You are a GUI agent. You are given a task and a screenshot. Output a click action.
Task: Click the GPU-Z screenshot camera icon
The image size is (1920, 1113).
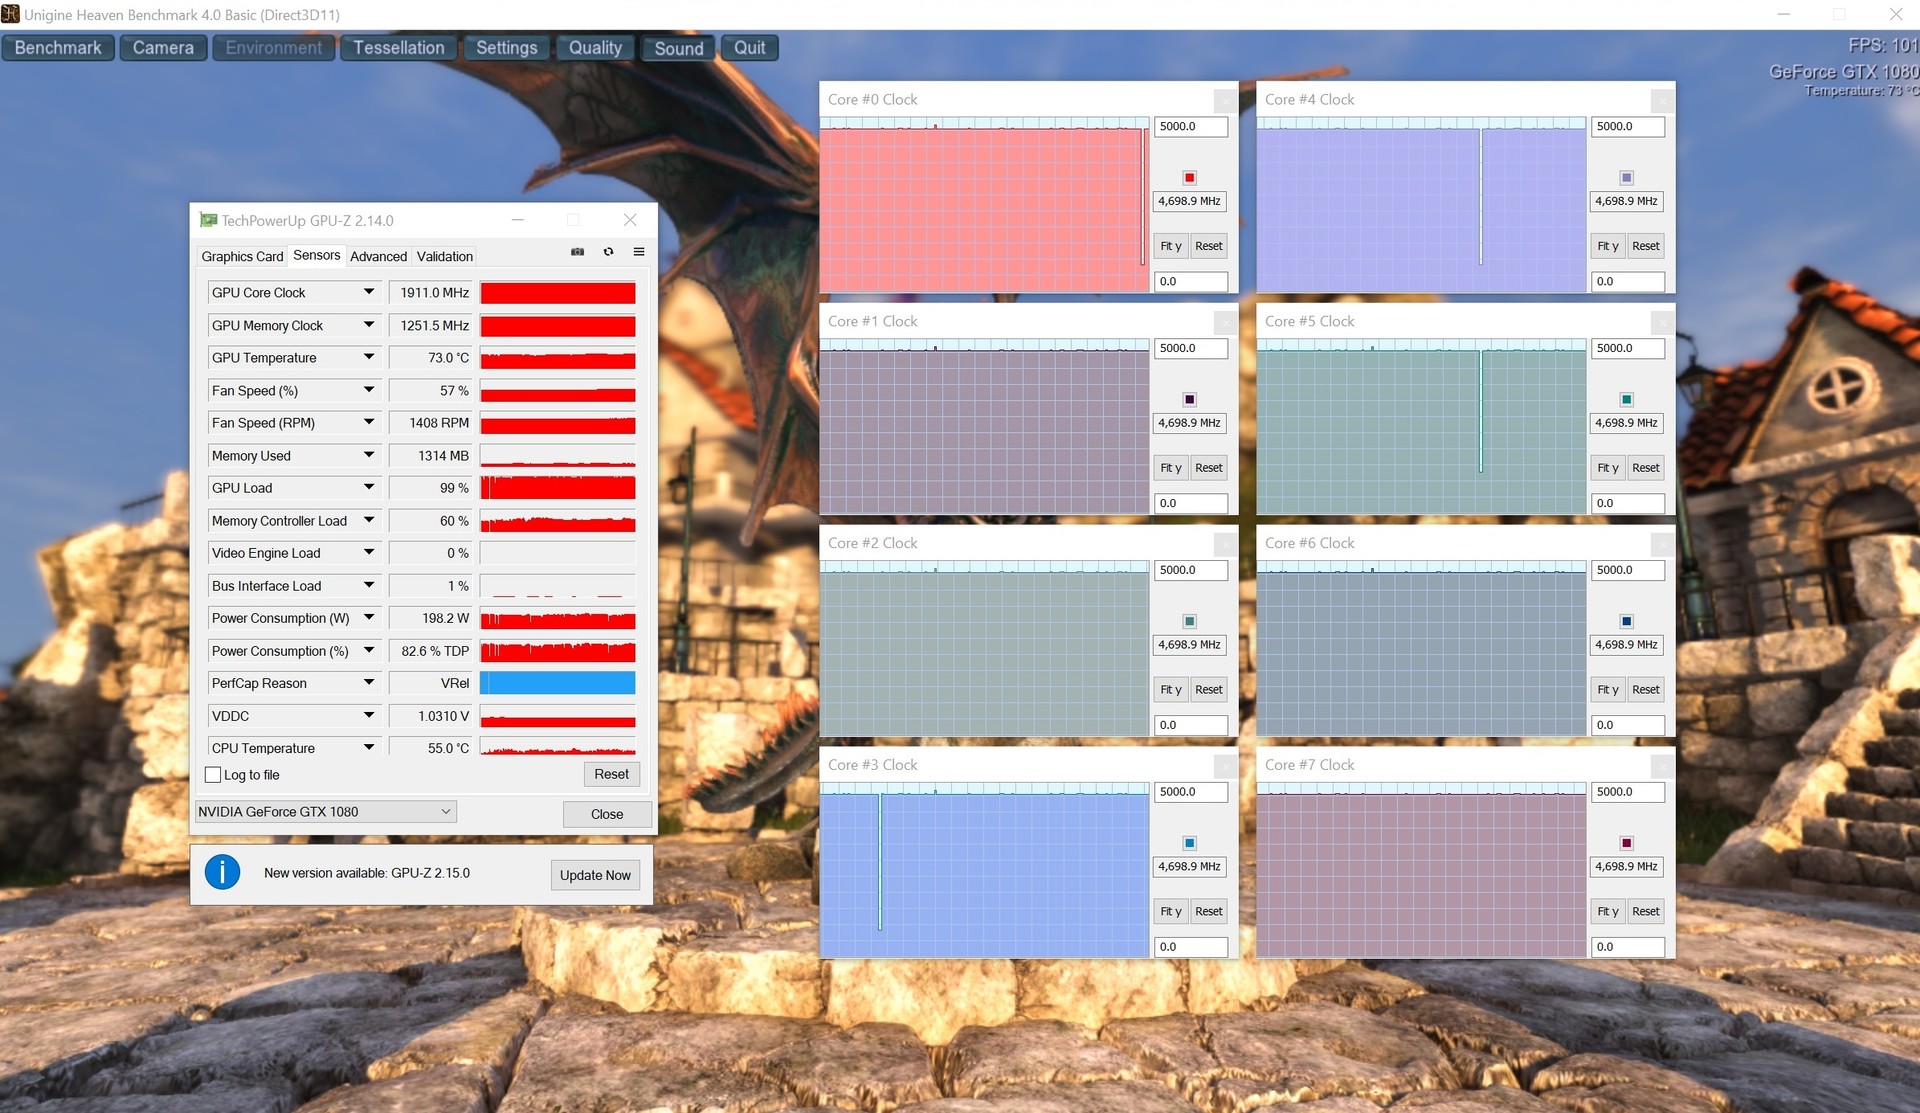(x=577, y=252)
